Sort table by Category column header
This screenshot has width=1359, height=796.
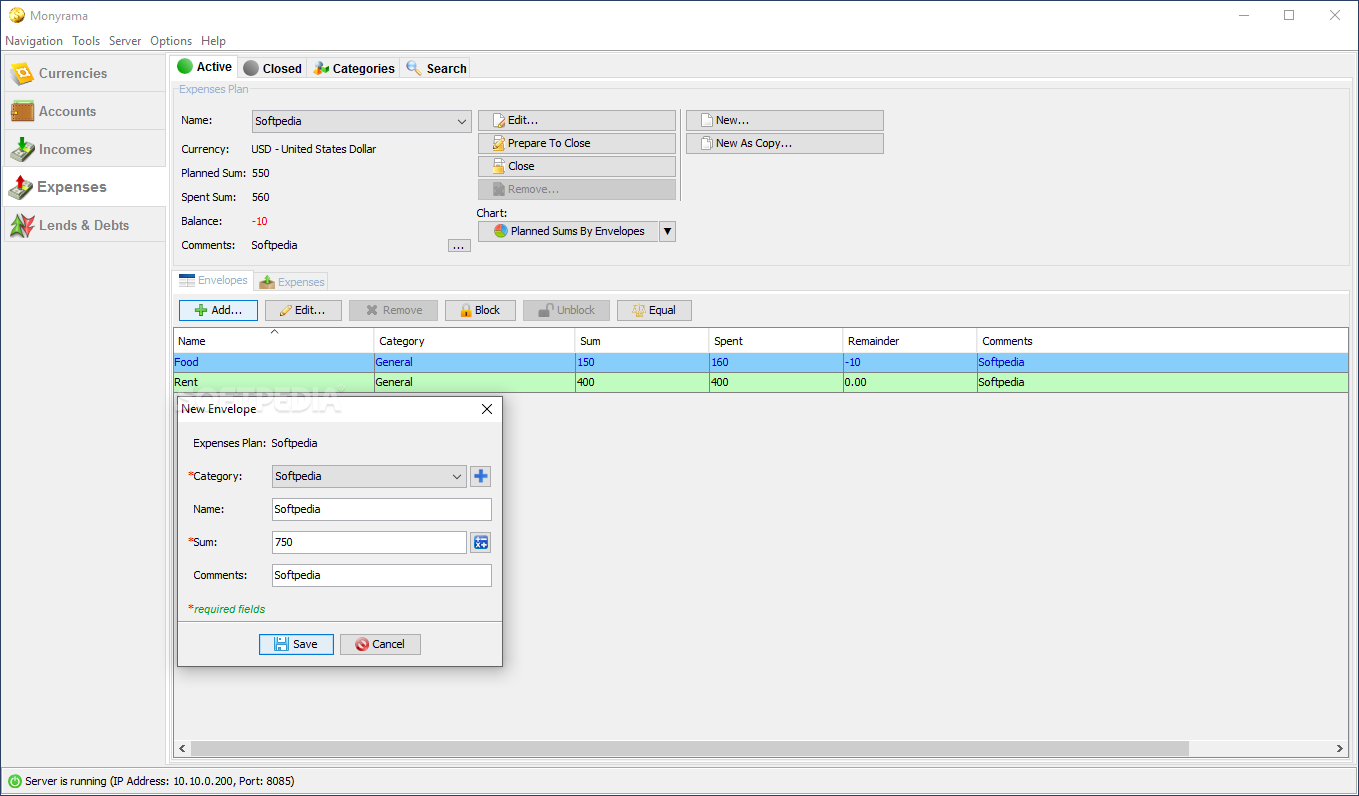(474, 340)
